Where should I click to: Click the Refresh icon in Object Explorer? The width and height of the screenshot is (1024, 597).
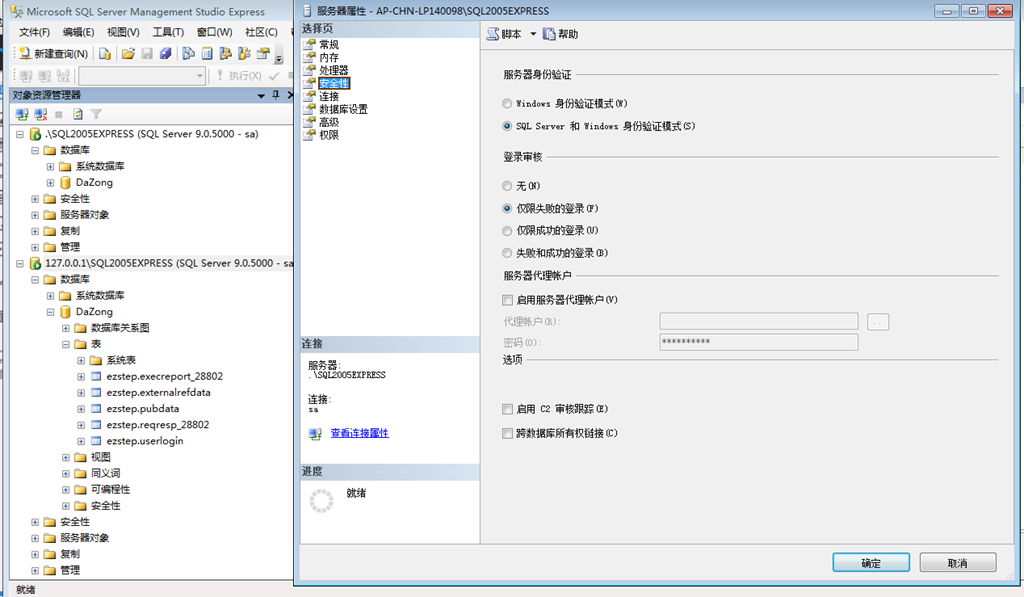[x=78, y=114]
